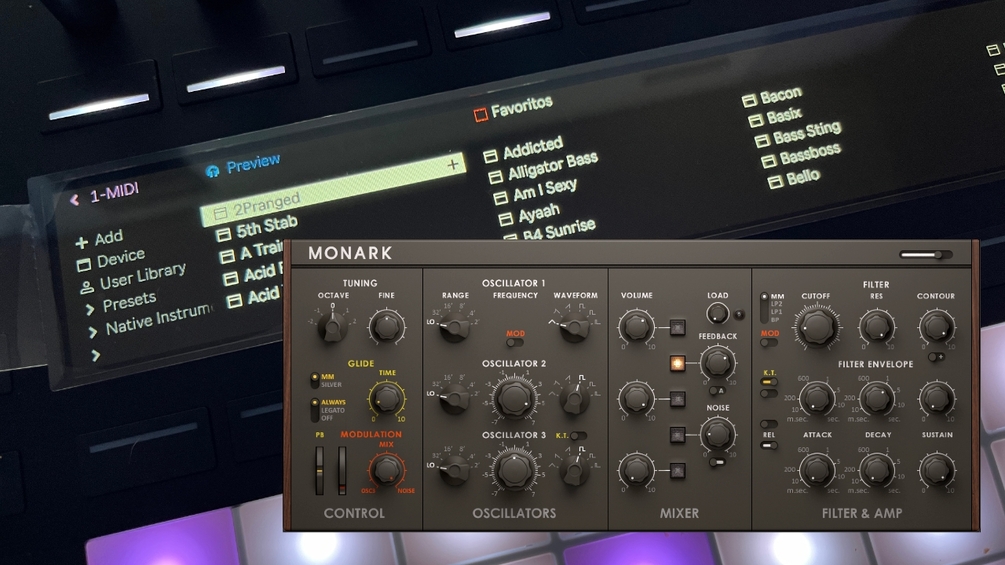The height and width of the screenshot is (565, 1005).
Task: Click the headphone Preview icon
Action: tap(213, 170)
